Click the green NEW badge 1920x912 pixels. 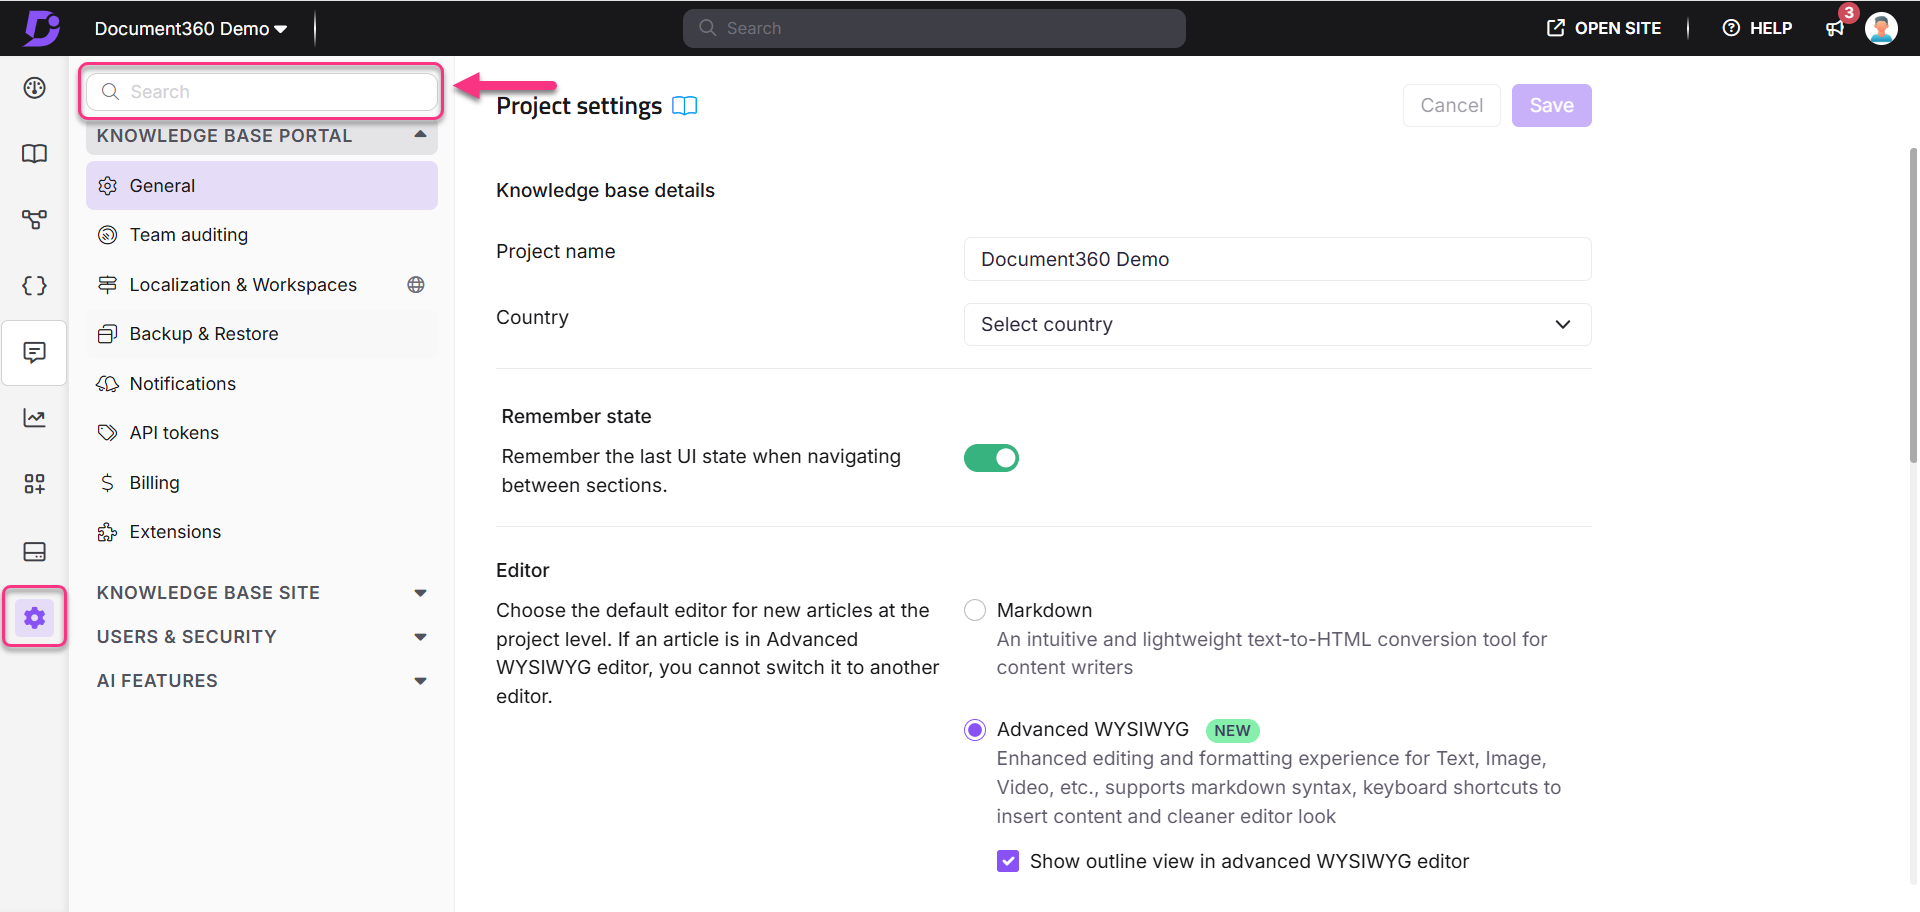tap(1232, 731)
